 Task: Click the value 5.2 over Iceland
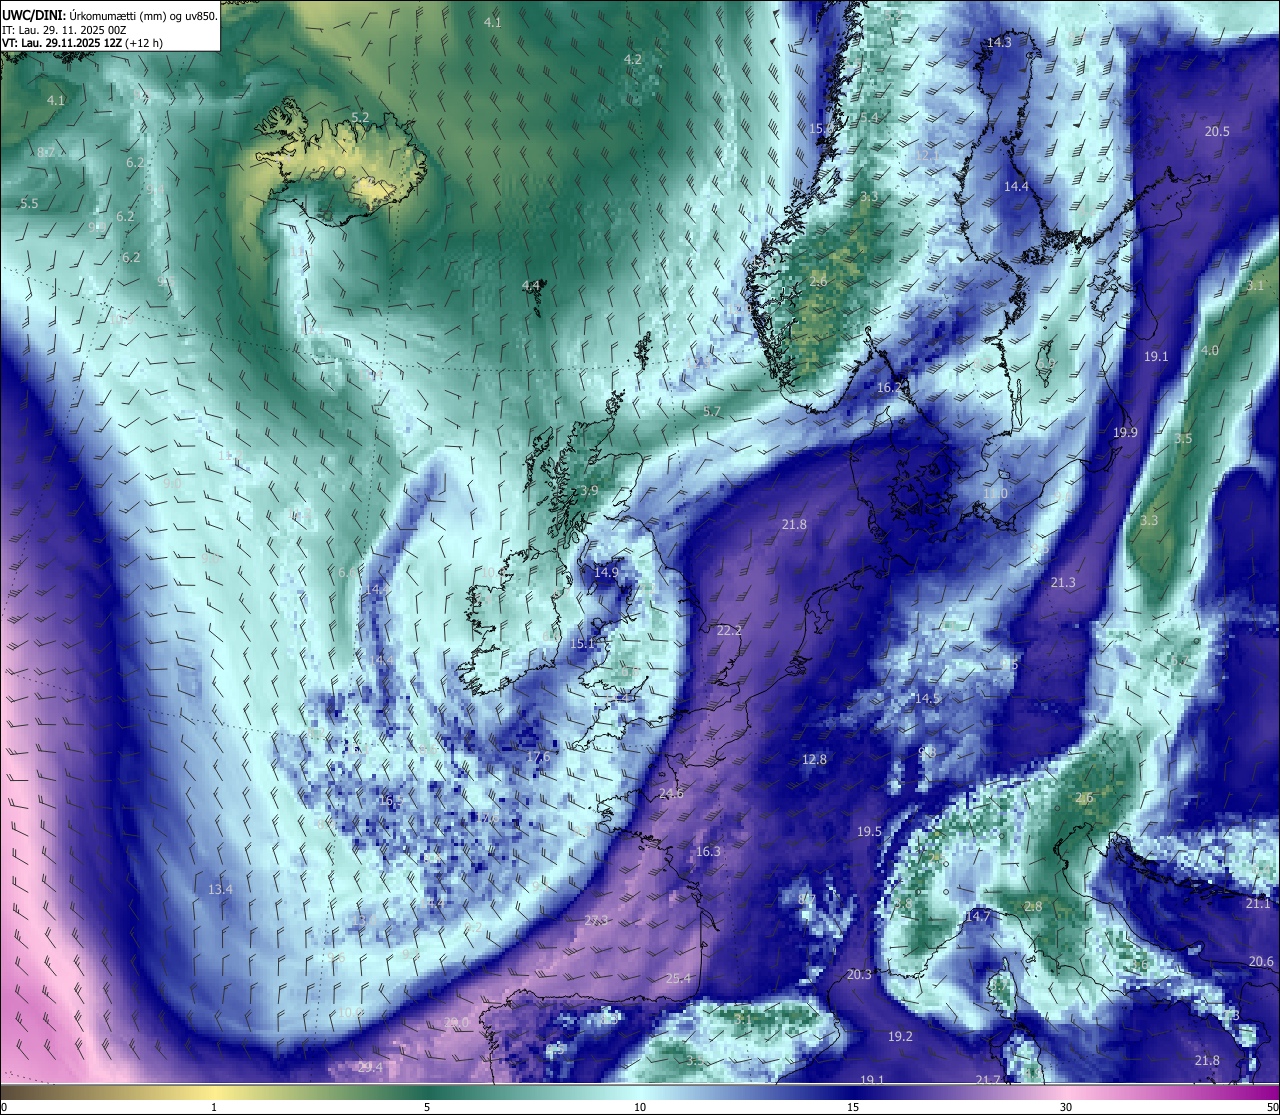360,117
